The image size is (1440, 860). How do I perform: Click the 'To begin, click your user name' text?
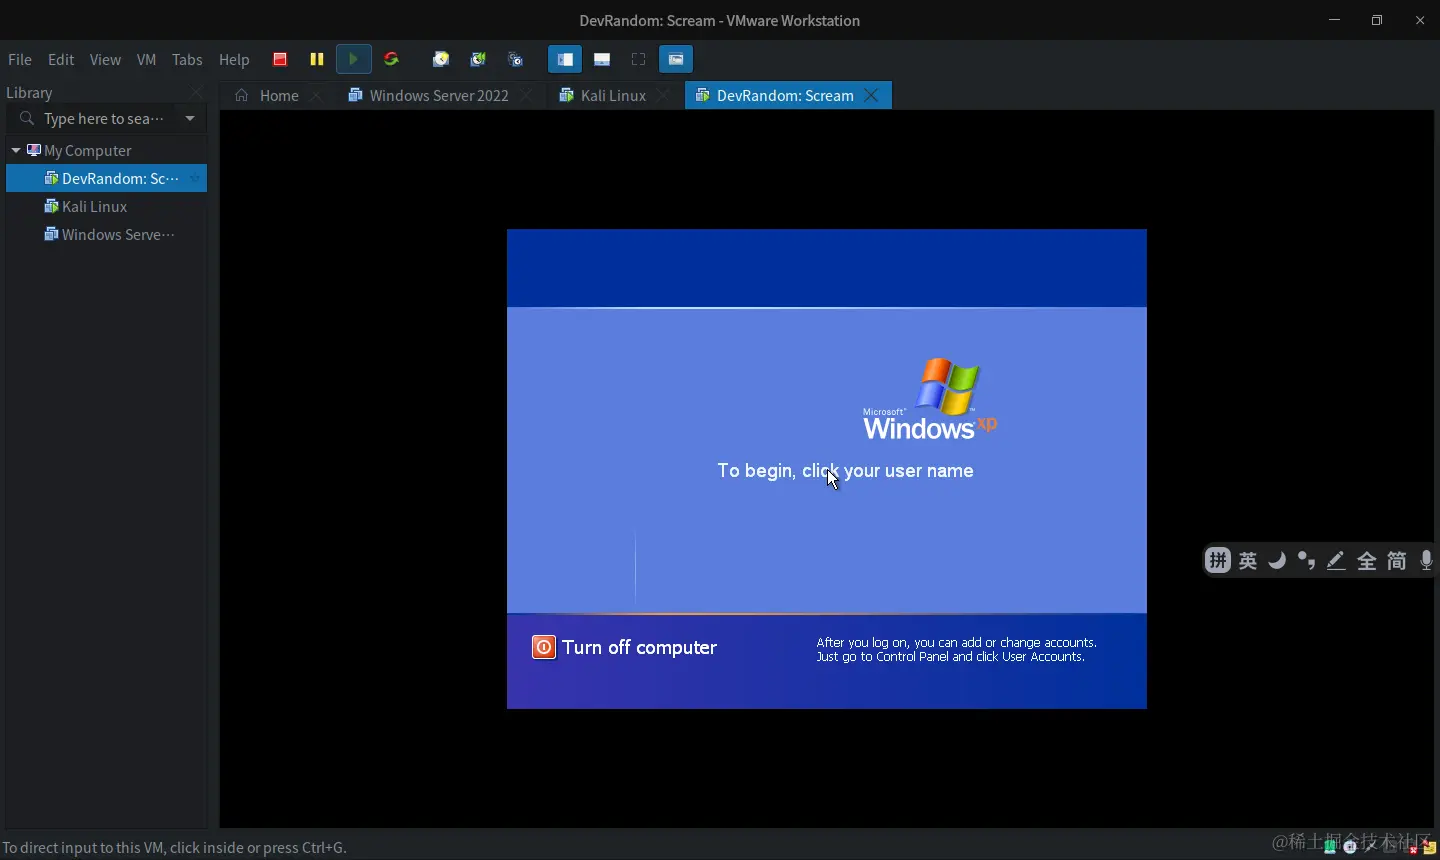(x=845, y=470)
